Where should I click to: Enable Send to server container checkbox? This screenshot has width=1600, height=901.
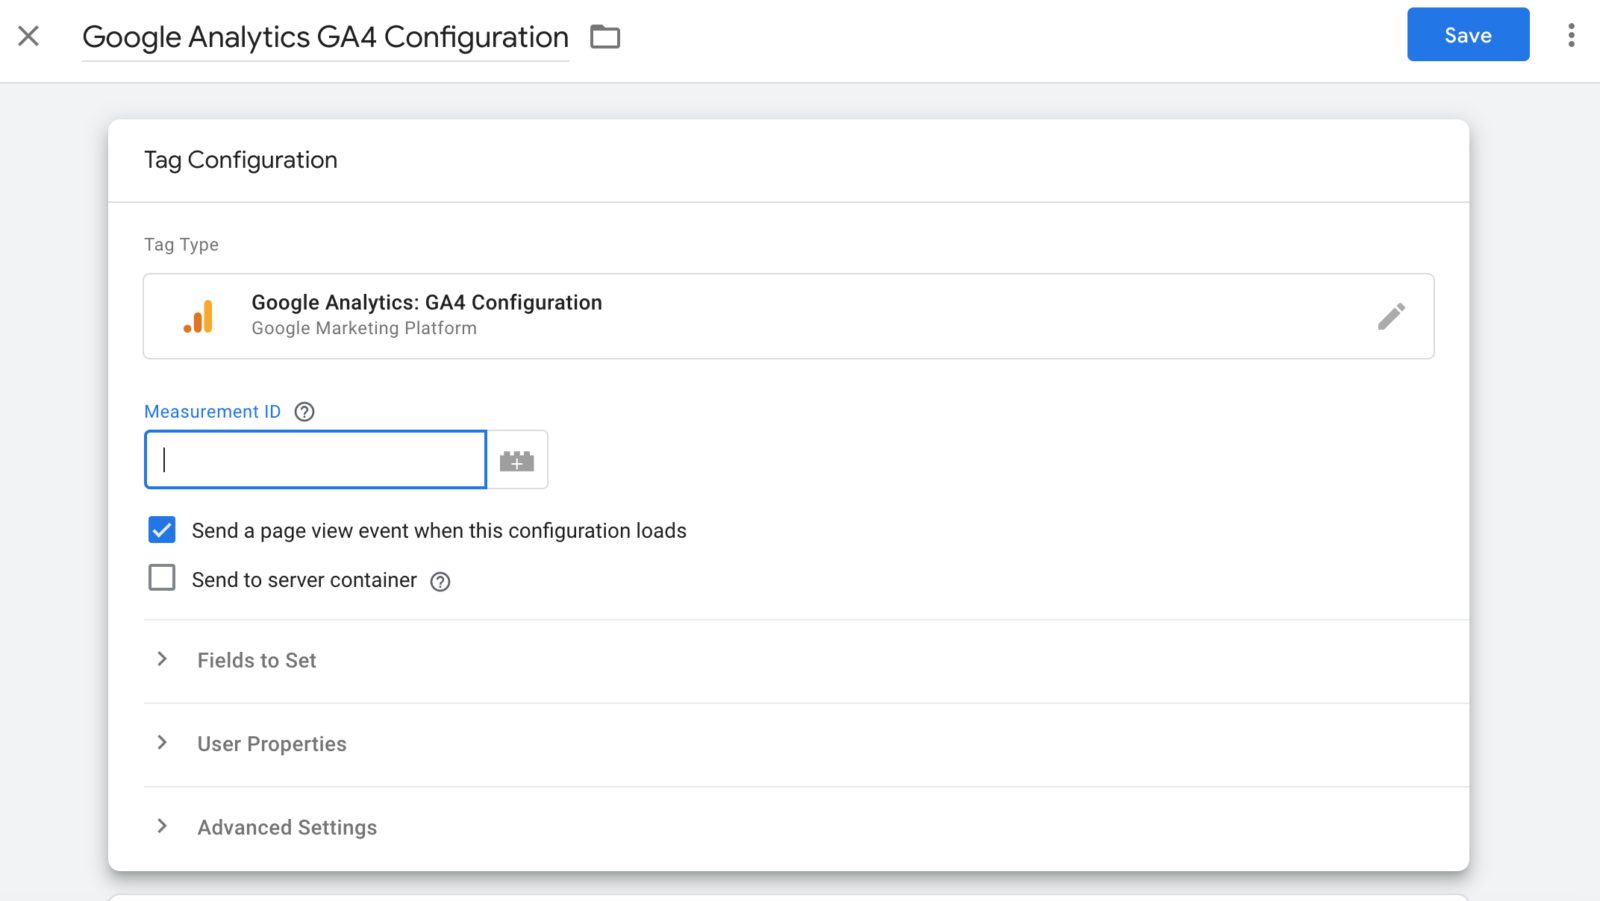pos(162,578)
